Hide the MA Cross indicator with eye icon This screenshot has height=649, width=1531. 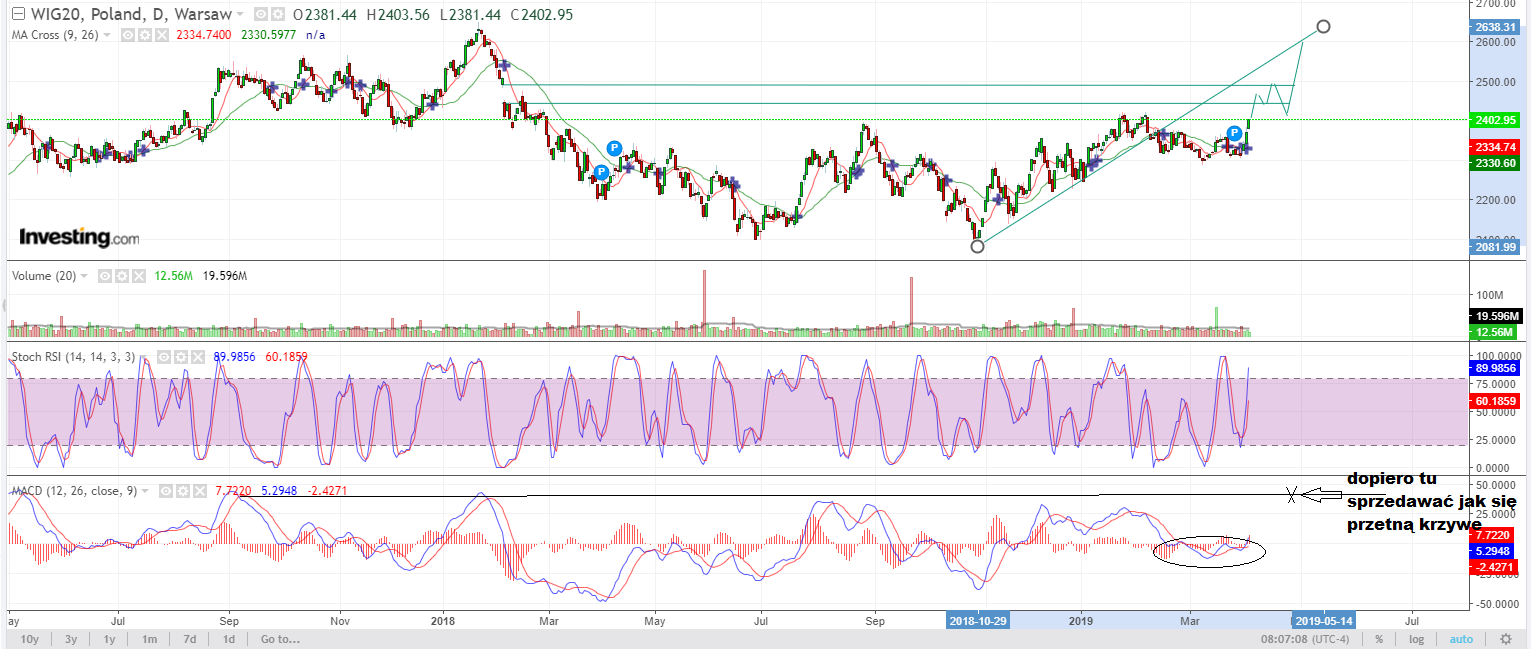coord(128,35)
